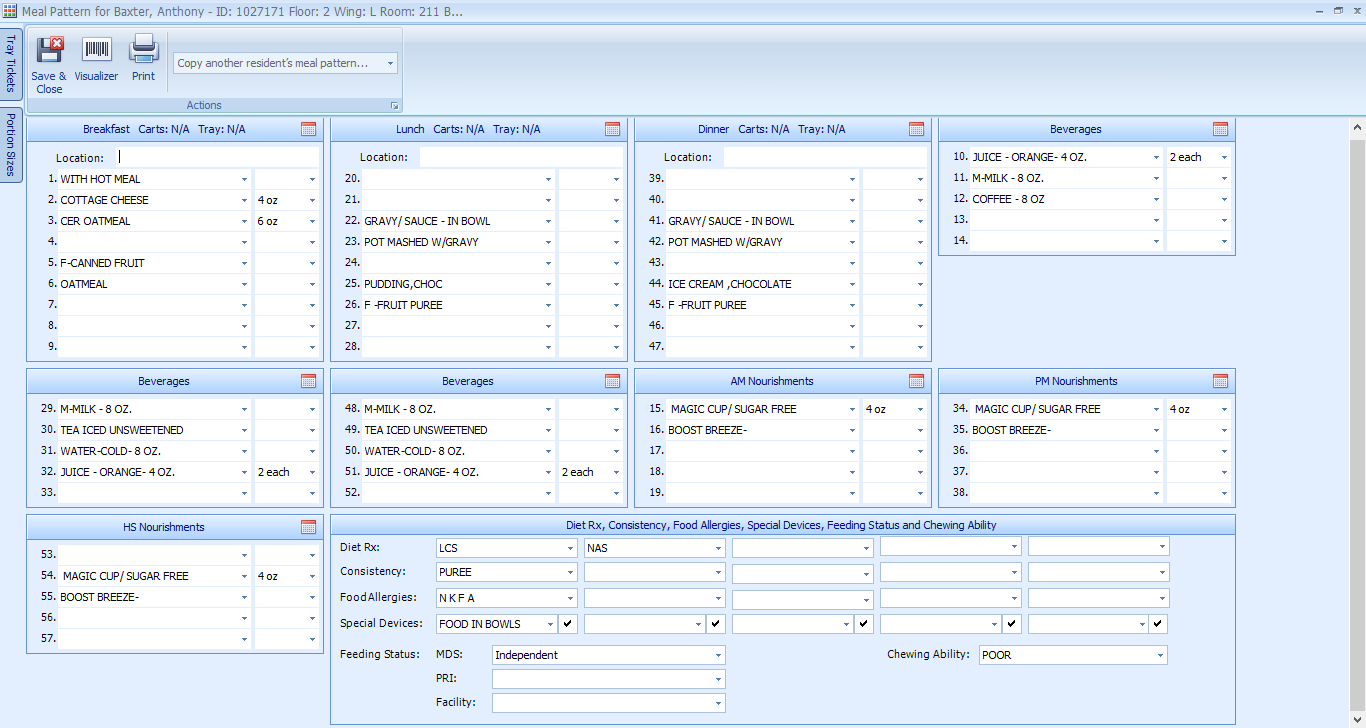
Task: Toggle checkbox next to FOOD IN BOWLS device
Action: [567, 624]
